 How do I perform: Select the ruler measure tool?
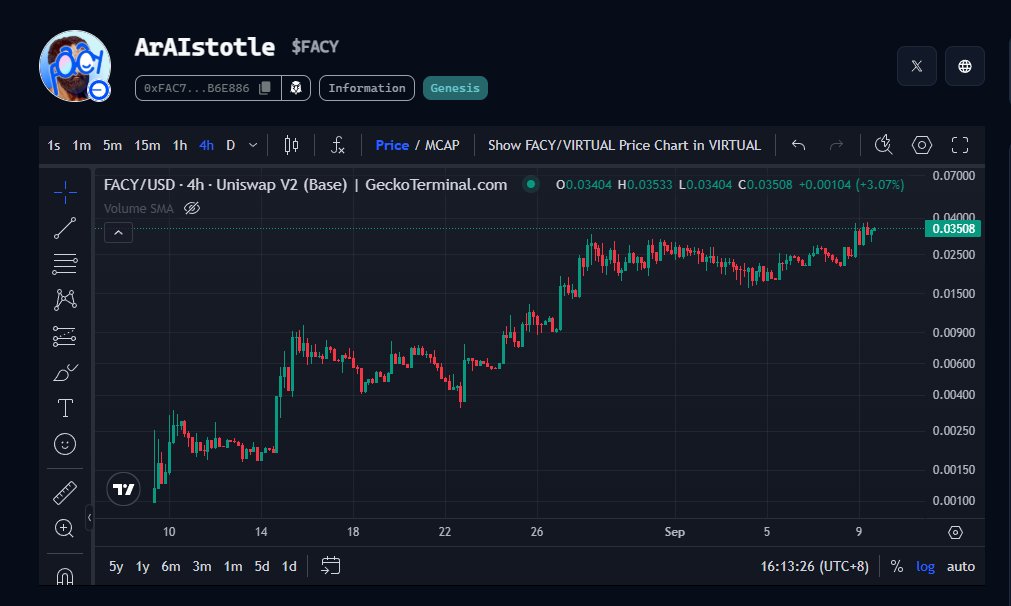64,493
